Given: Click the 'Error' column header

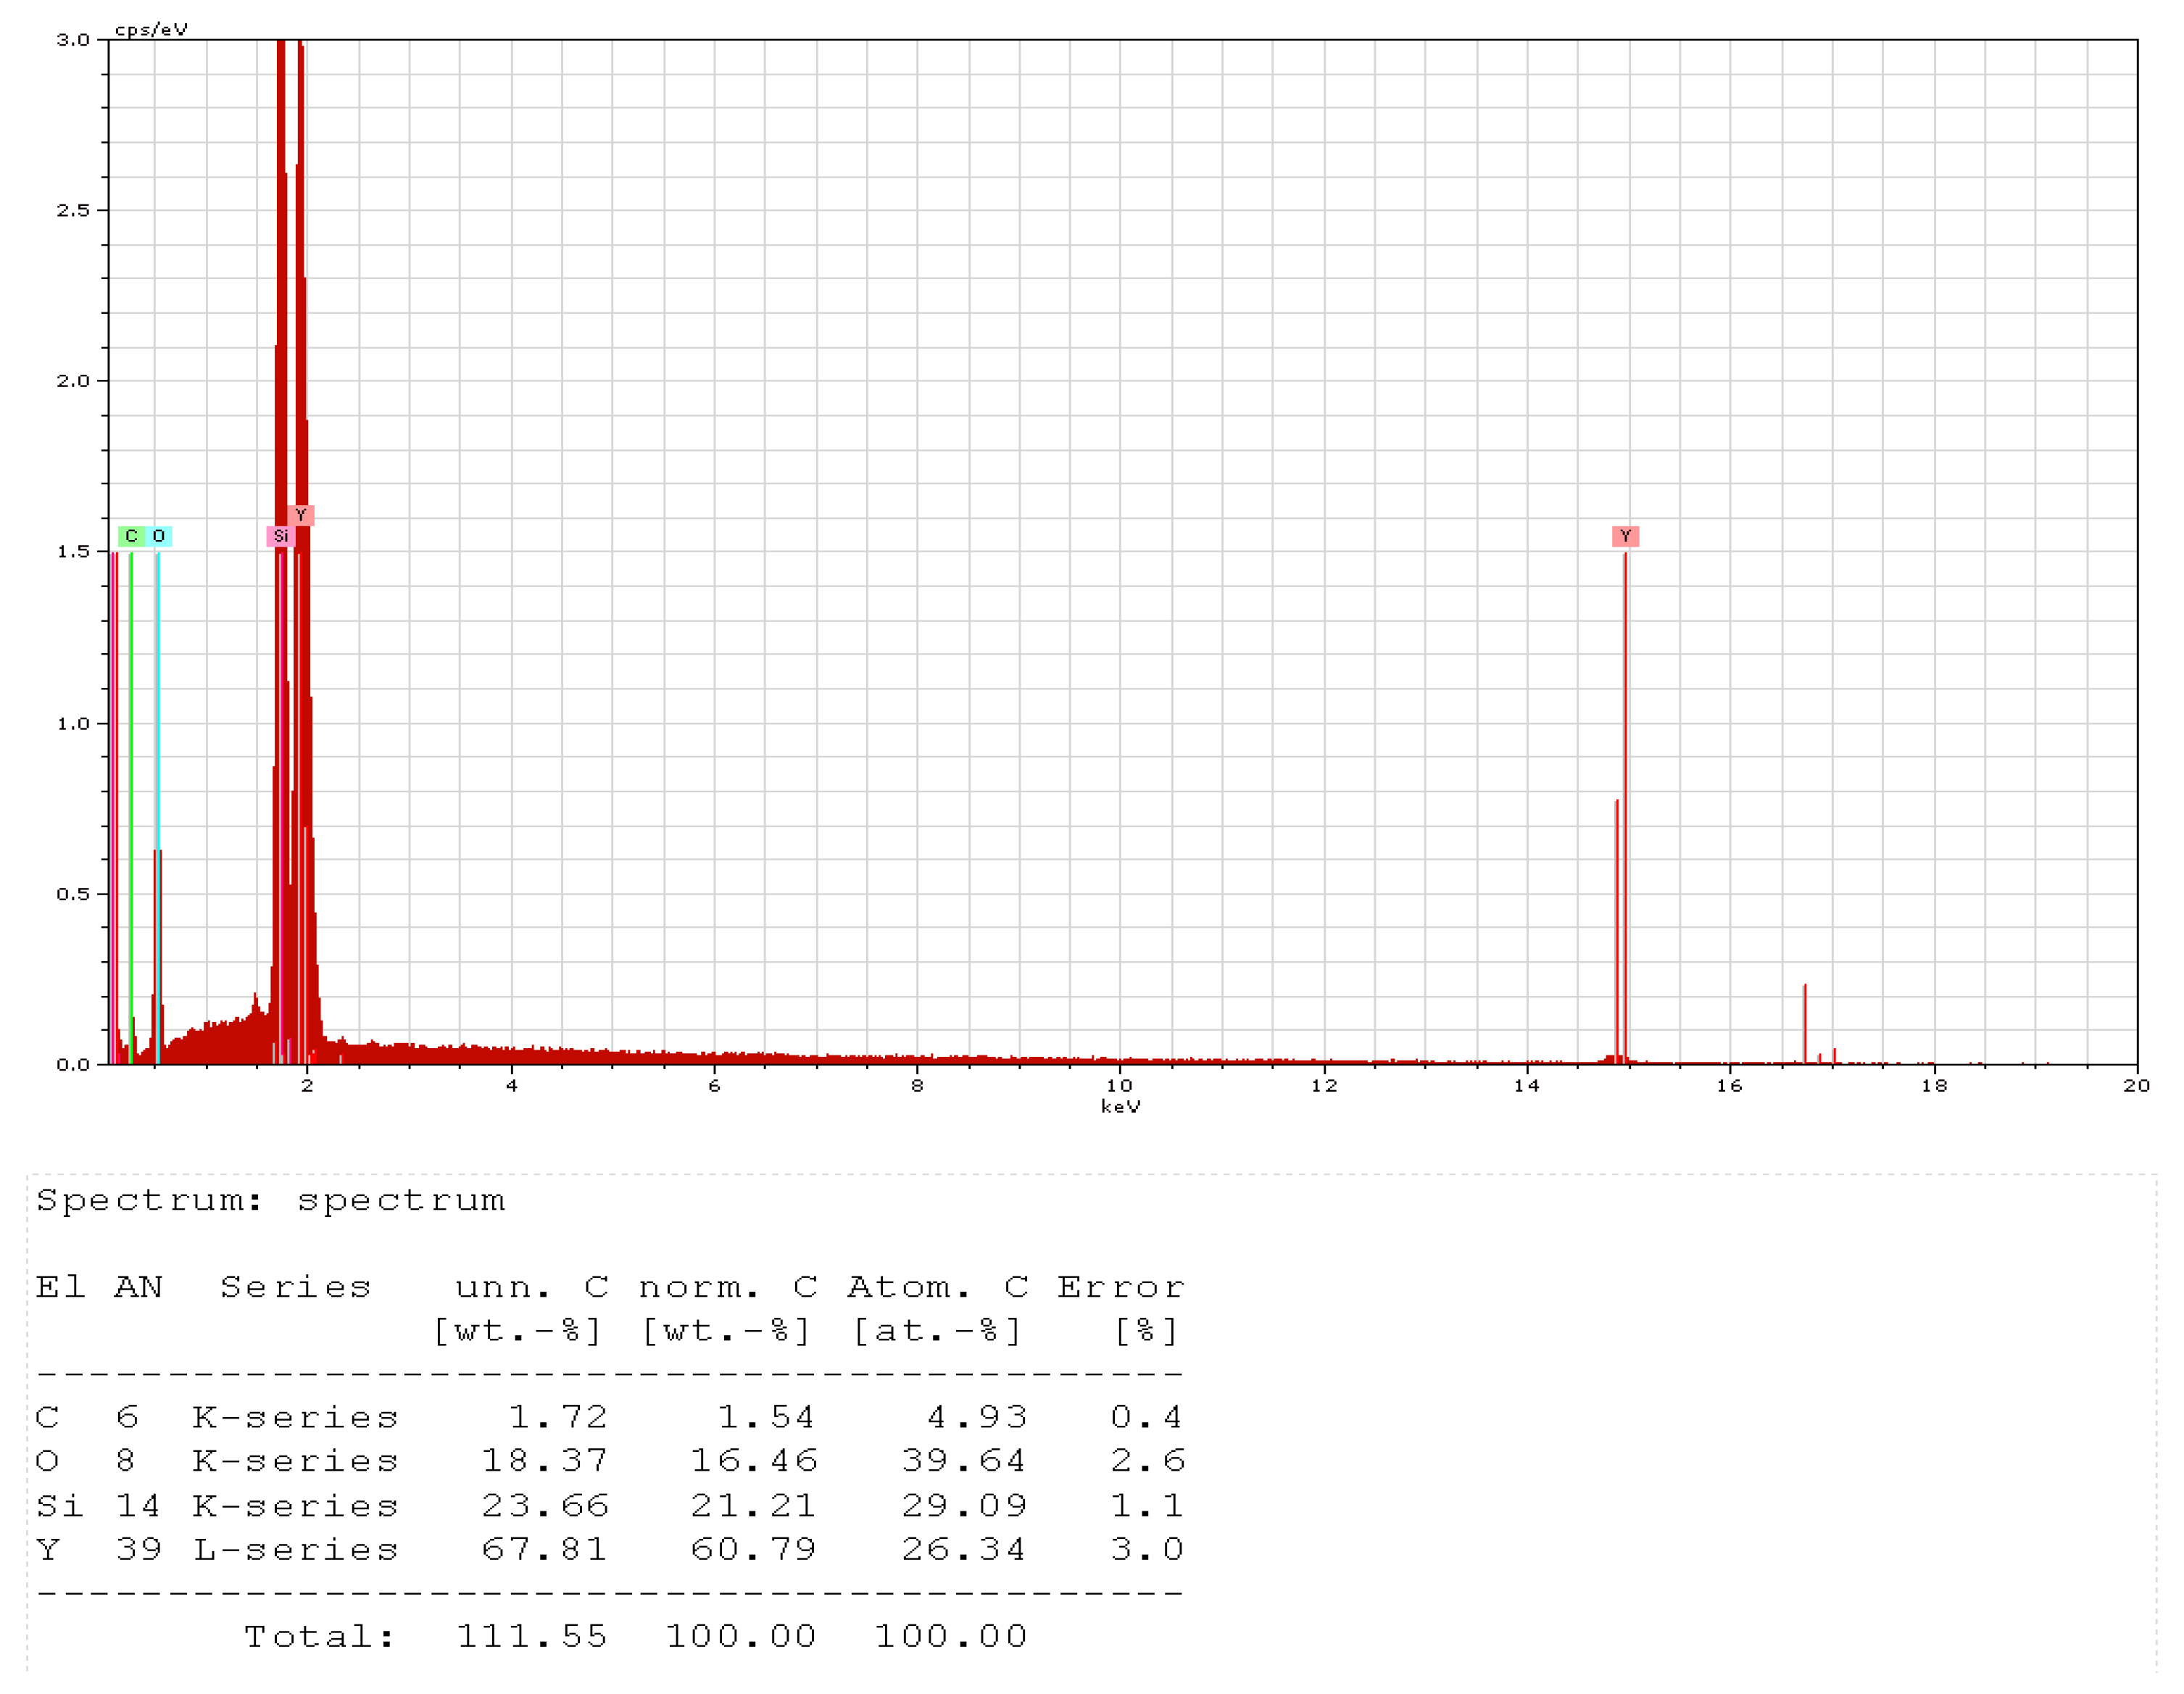Looking at the screenshot, I should pos(1120,1287).
